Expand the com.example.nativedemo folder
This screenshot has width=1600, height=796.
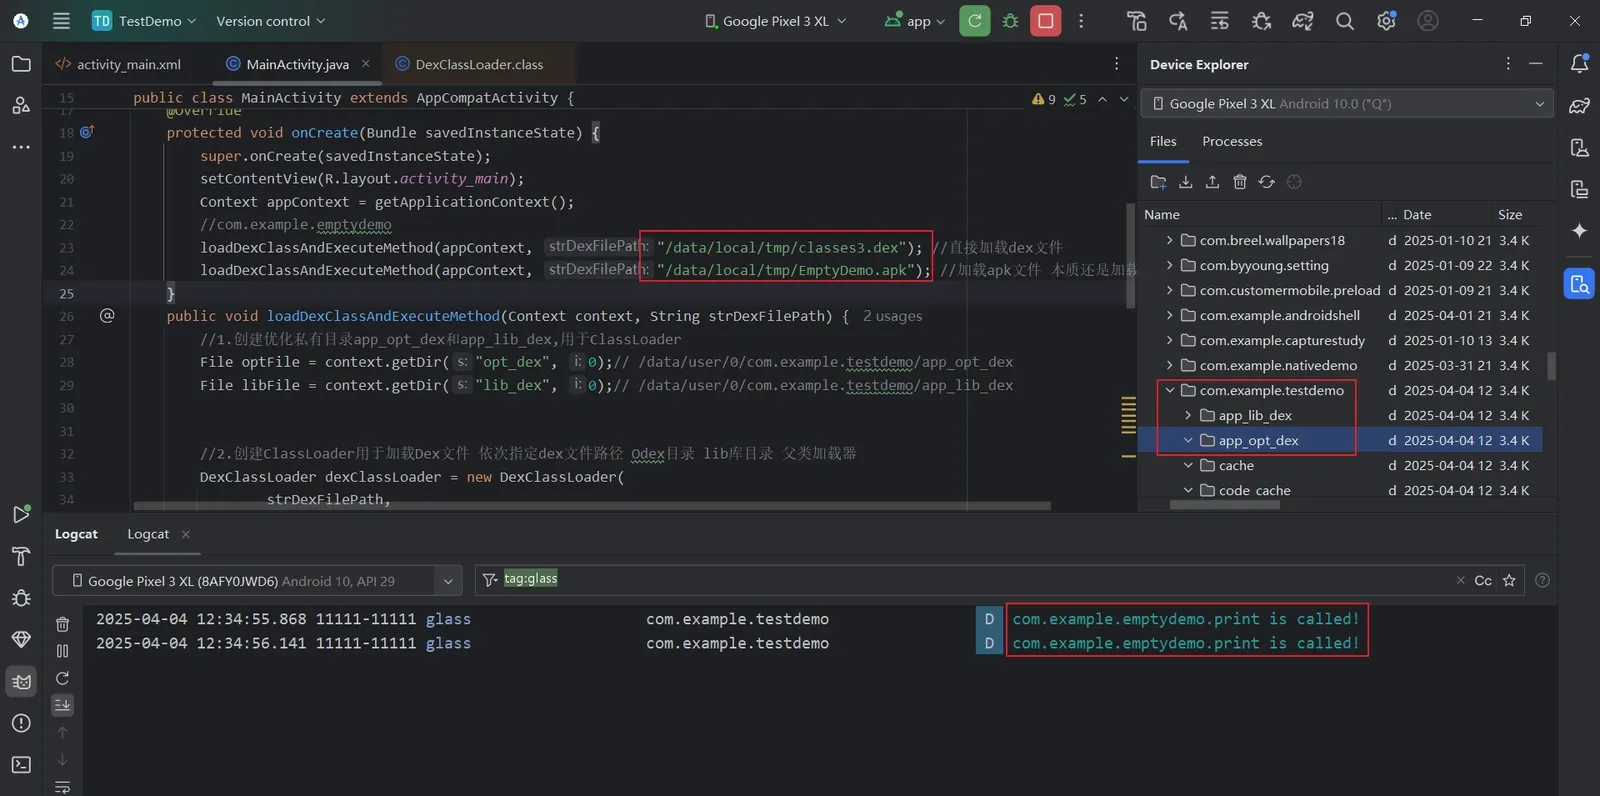tap(1169, 365)
